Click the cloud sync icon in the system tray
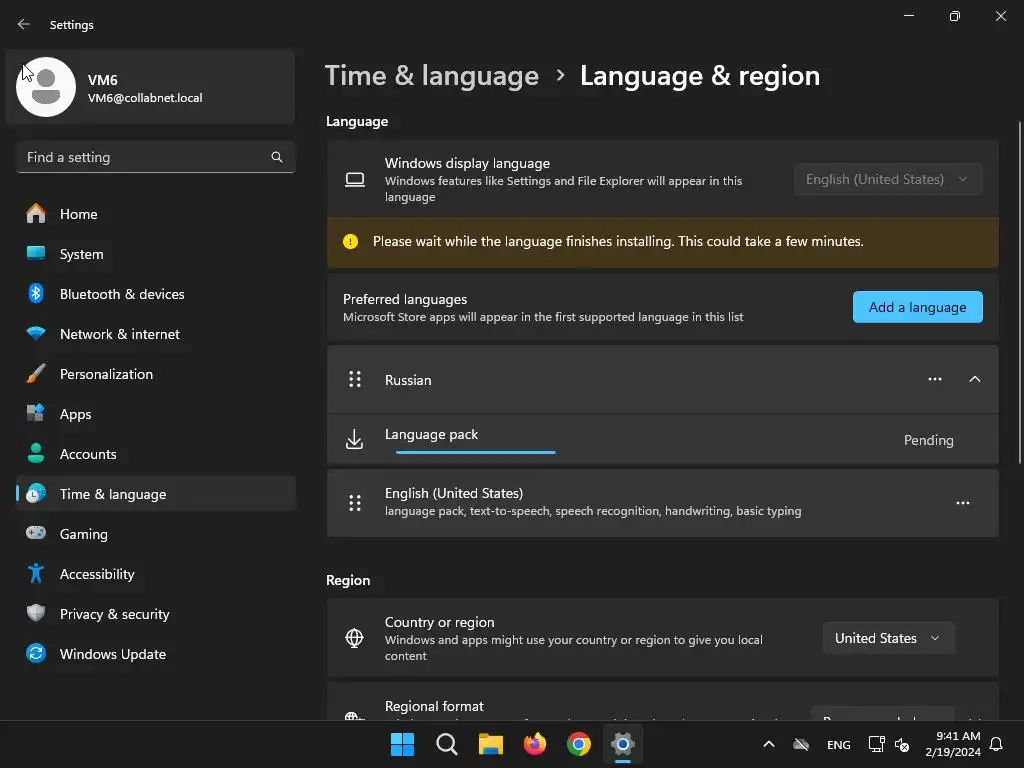Viewport: 1024px width, 768px height. (x=801, y=744)
